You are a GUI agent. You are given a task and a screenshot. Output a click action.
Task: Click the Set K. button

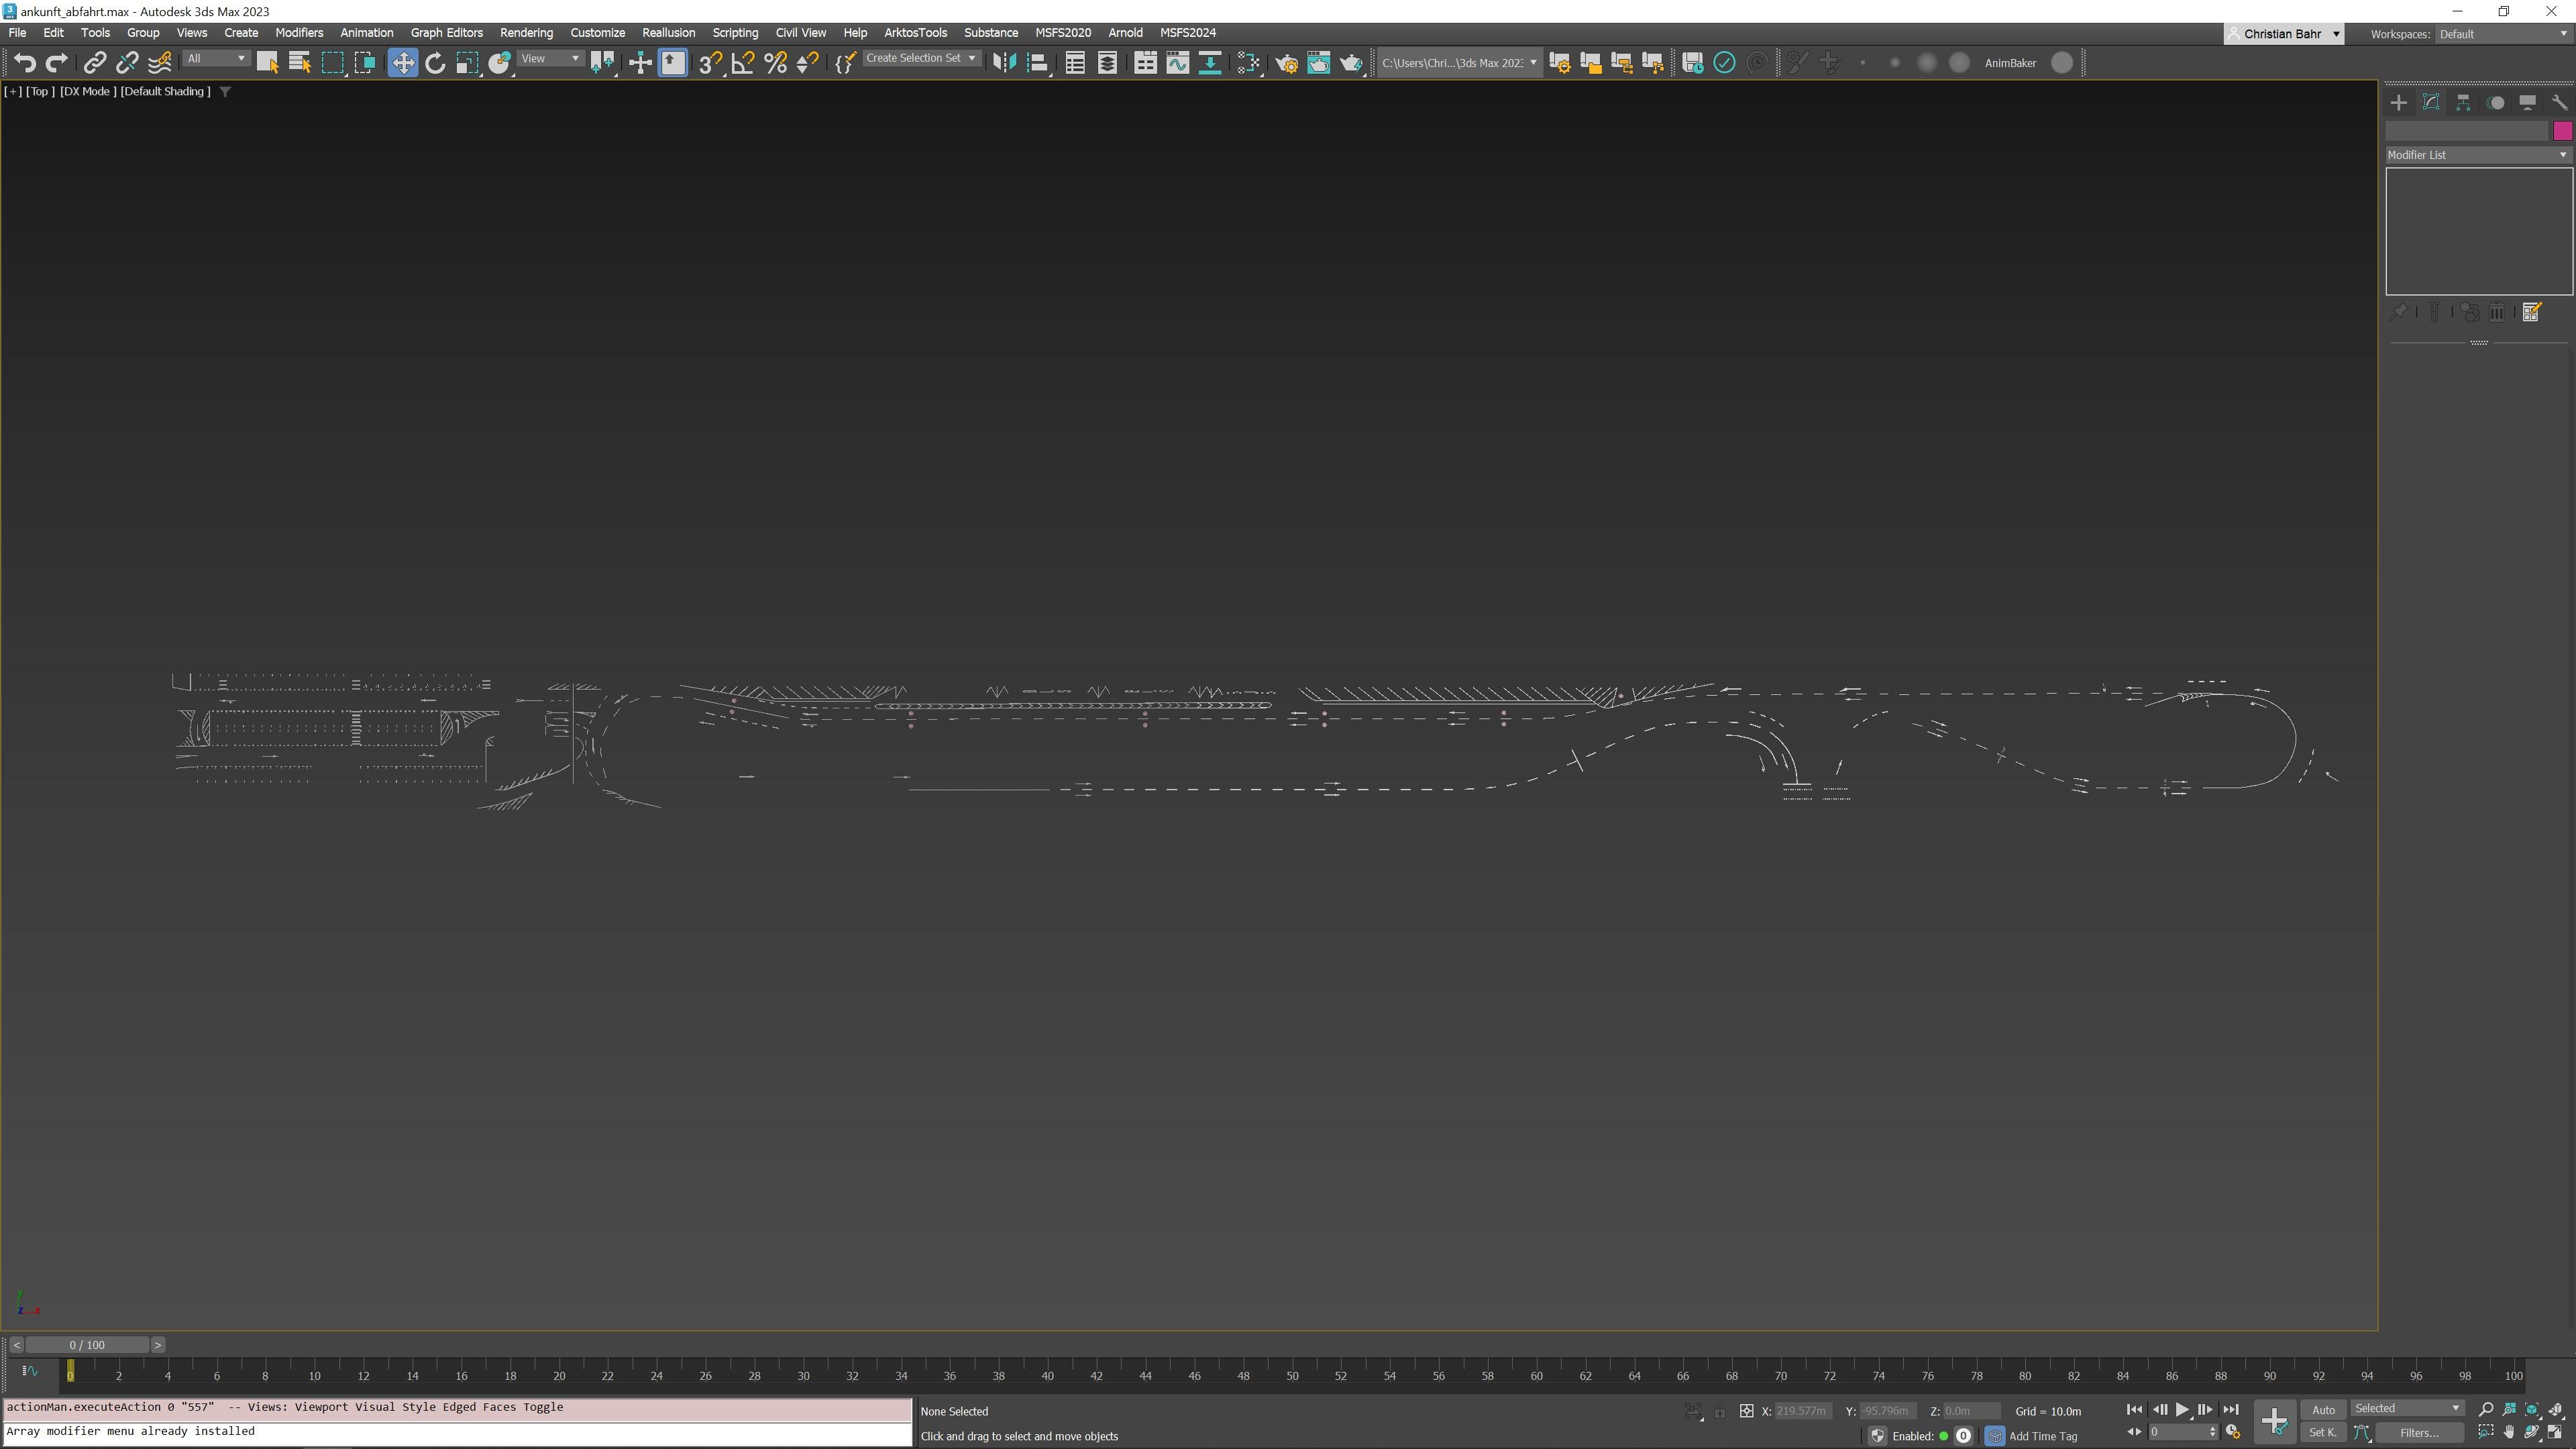tap(2322, 1433)
